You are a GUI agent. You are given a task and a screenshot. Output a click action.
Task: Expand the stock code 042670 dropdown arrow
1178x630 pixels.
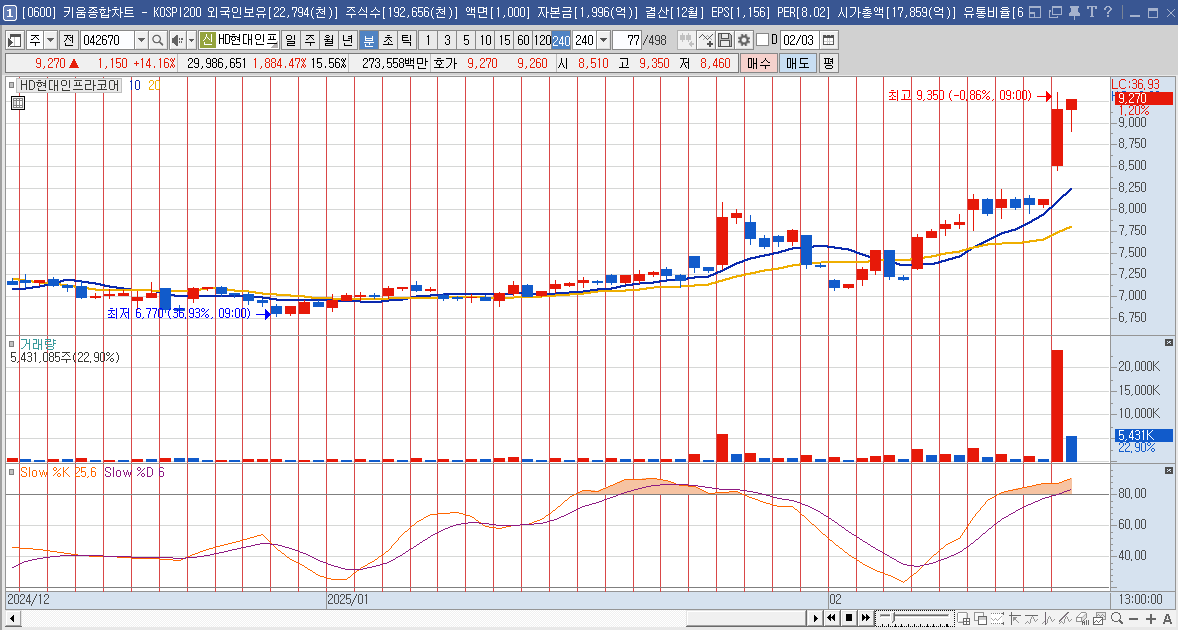click(x=141, y=40)
